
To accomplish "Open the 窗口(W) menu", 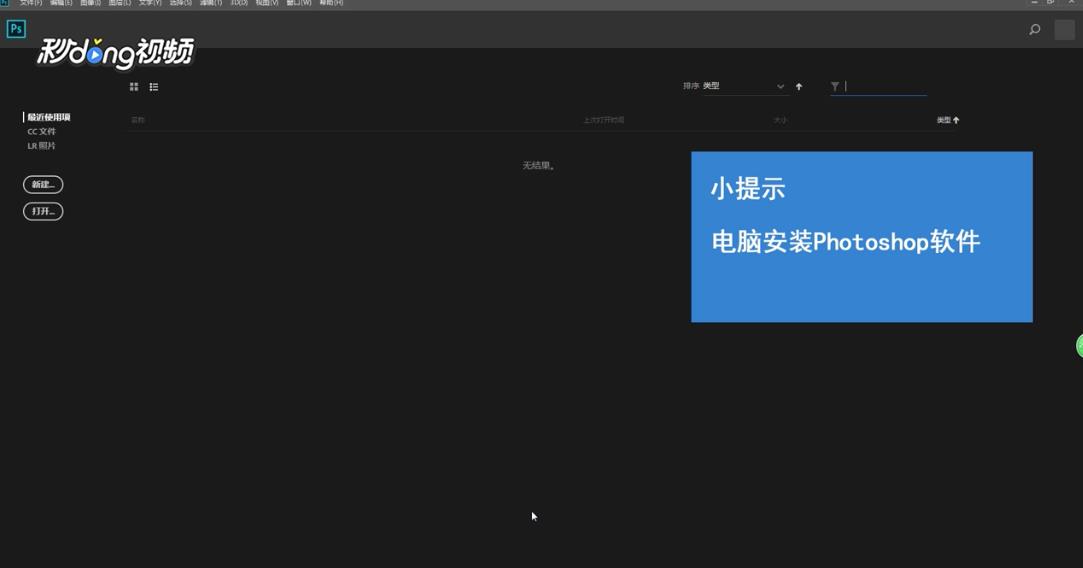I will [299, 3].
